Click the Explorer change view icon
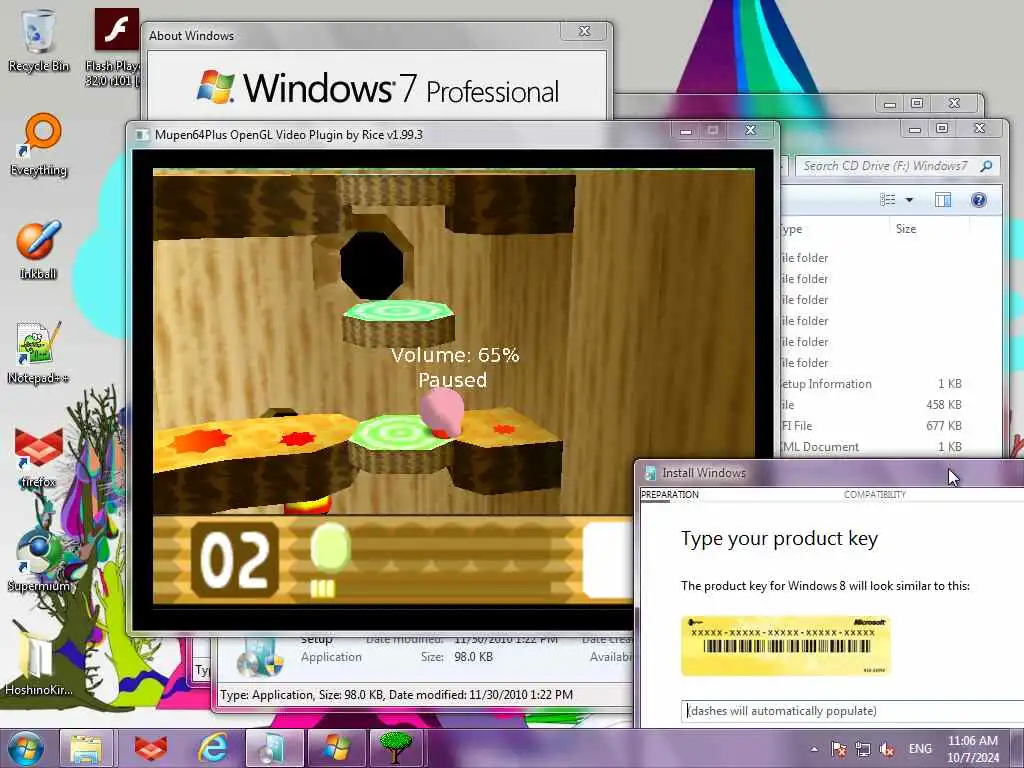The width and height of the screenshot is (1024, 768). 888,200
